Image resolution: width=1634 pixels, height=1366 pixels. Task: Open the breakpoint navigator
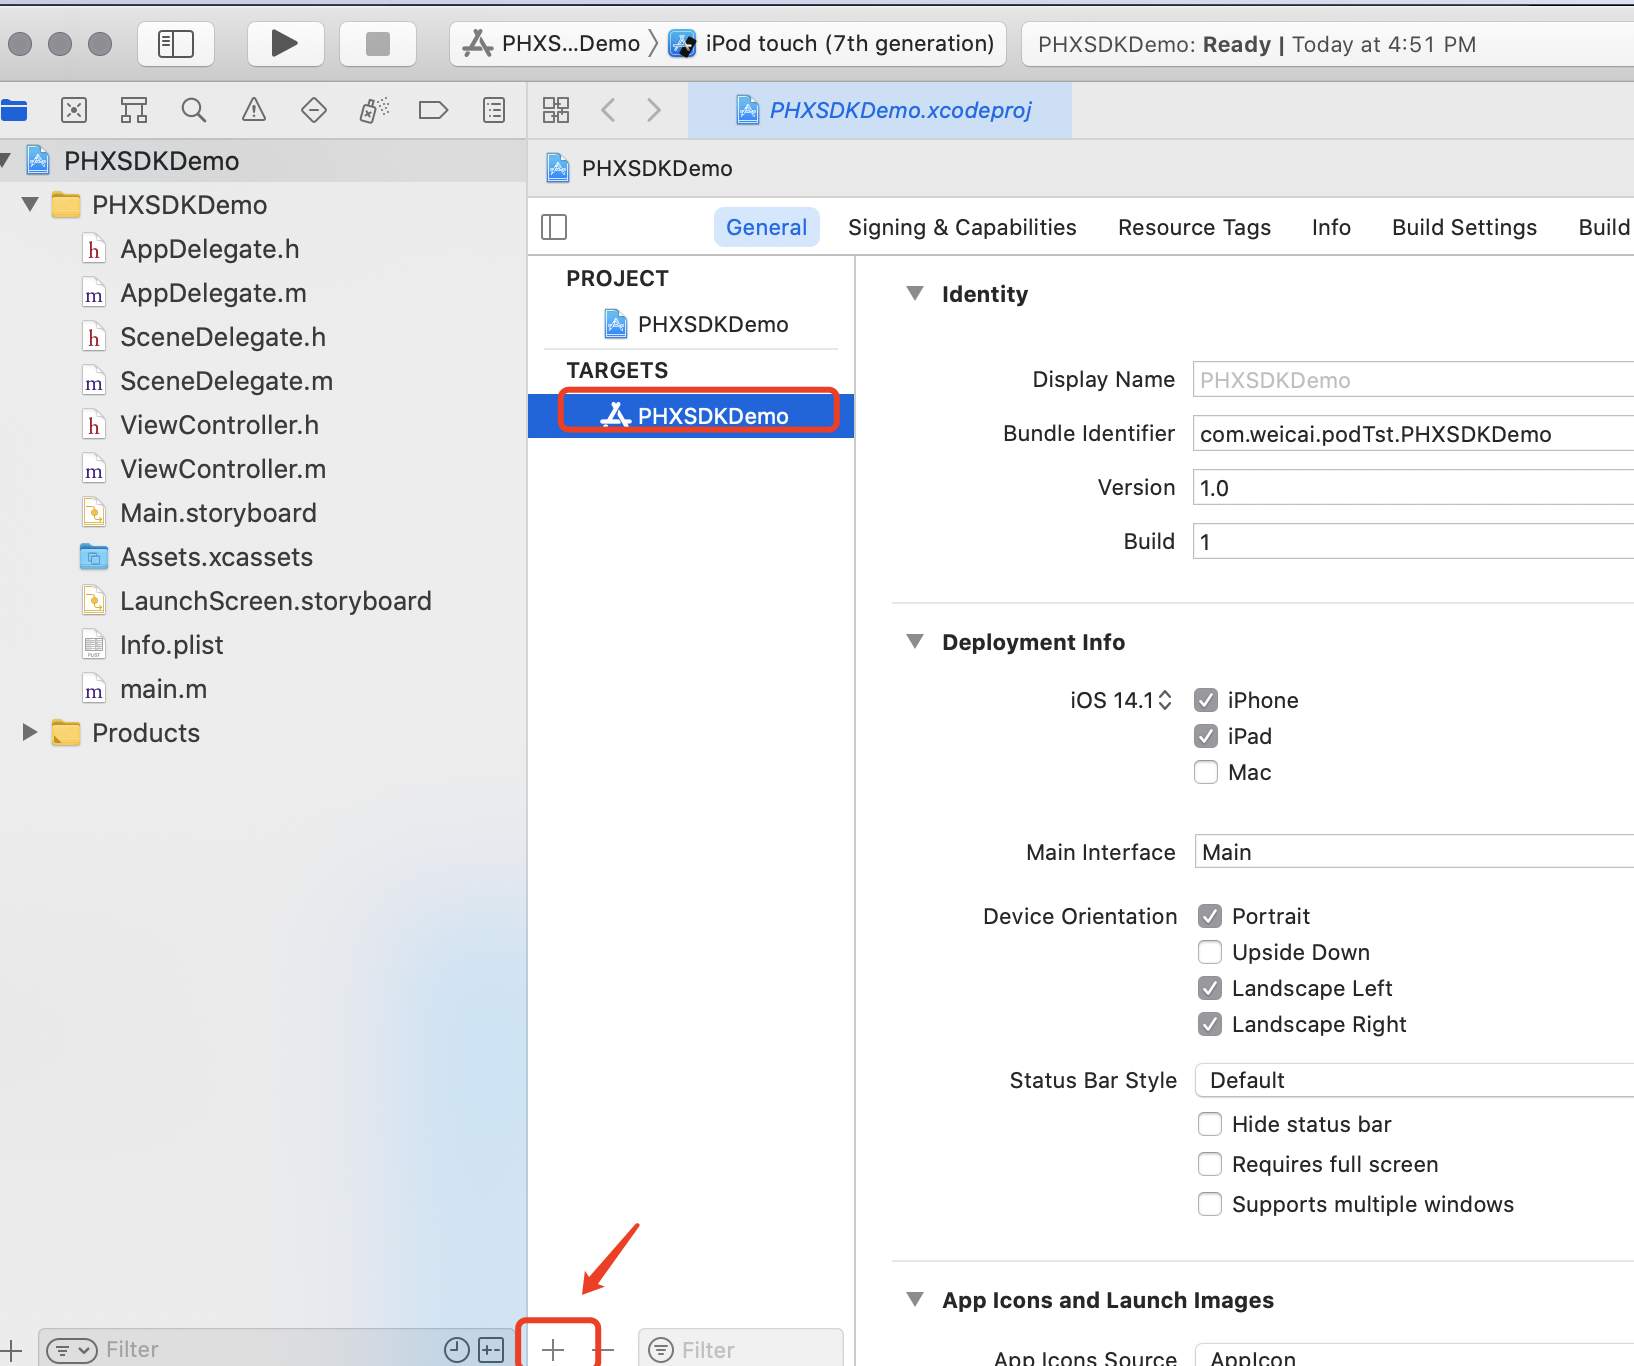point(433,110)
